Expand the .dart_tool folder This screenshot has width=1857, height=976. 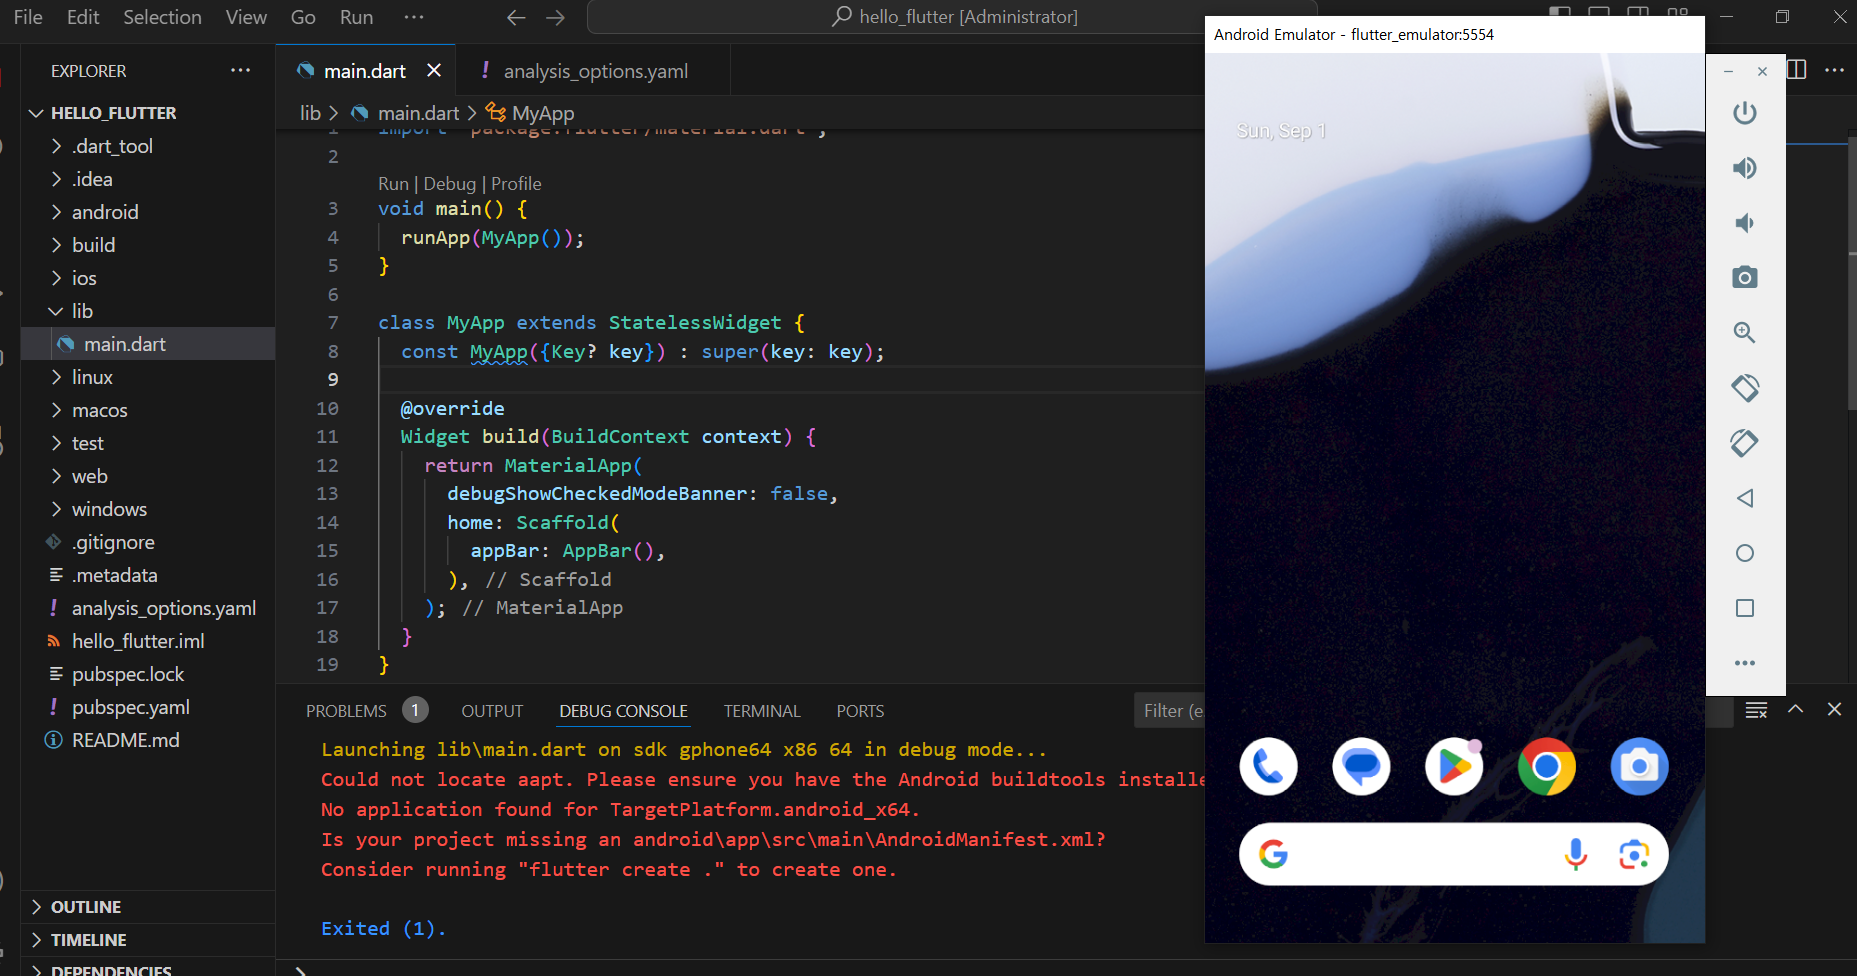point(147,146)
